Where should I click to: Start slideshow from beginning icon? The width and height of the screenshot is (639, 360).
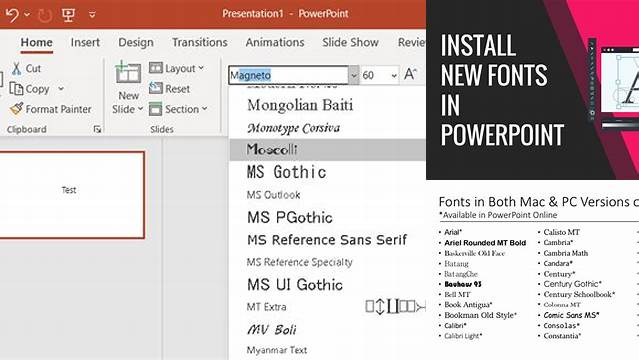coord(68,15)
